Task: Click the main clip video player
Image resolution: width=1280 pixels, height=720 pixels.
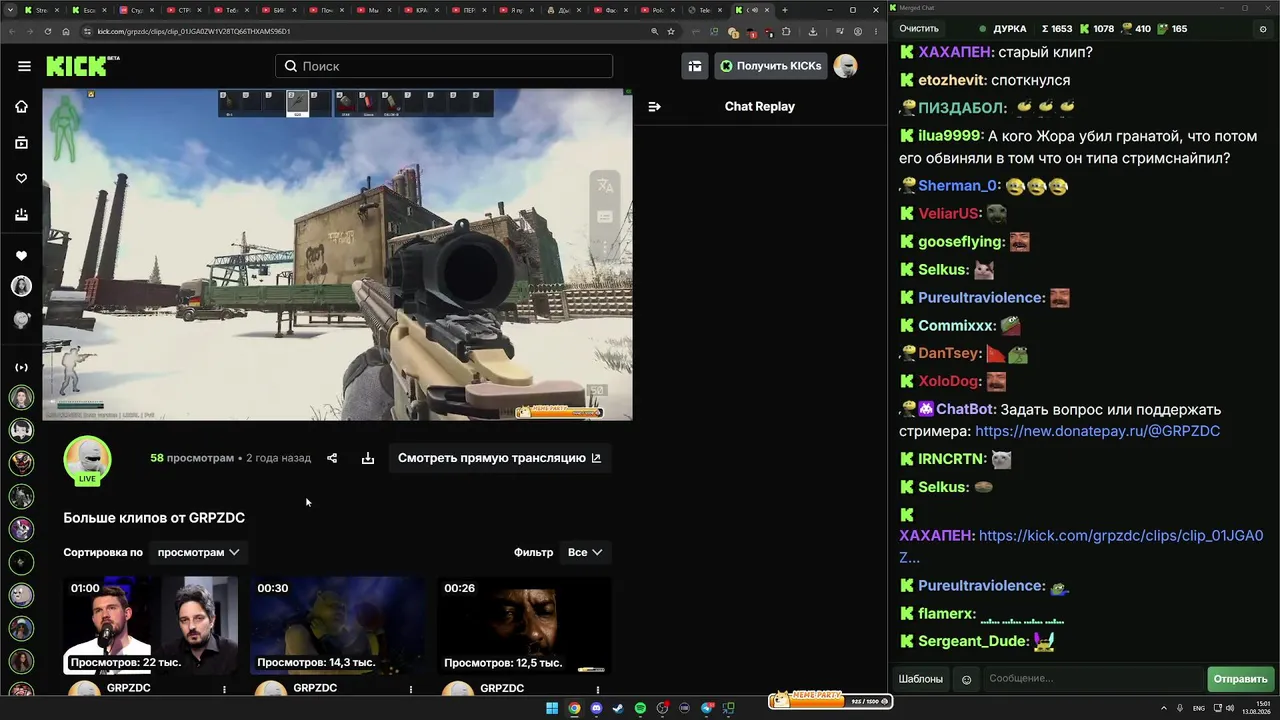Action: (x=337, y=255)
